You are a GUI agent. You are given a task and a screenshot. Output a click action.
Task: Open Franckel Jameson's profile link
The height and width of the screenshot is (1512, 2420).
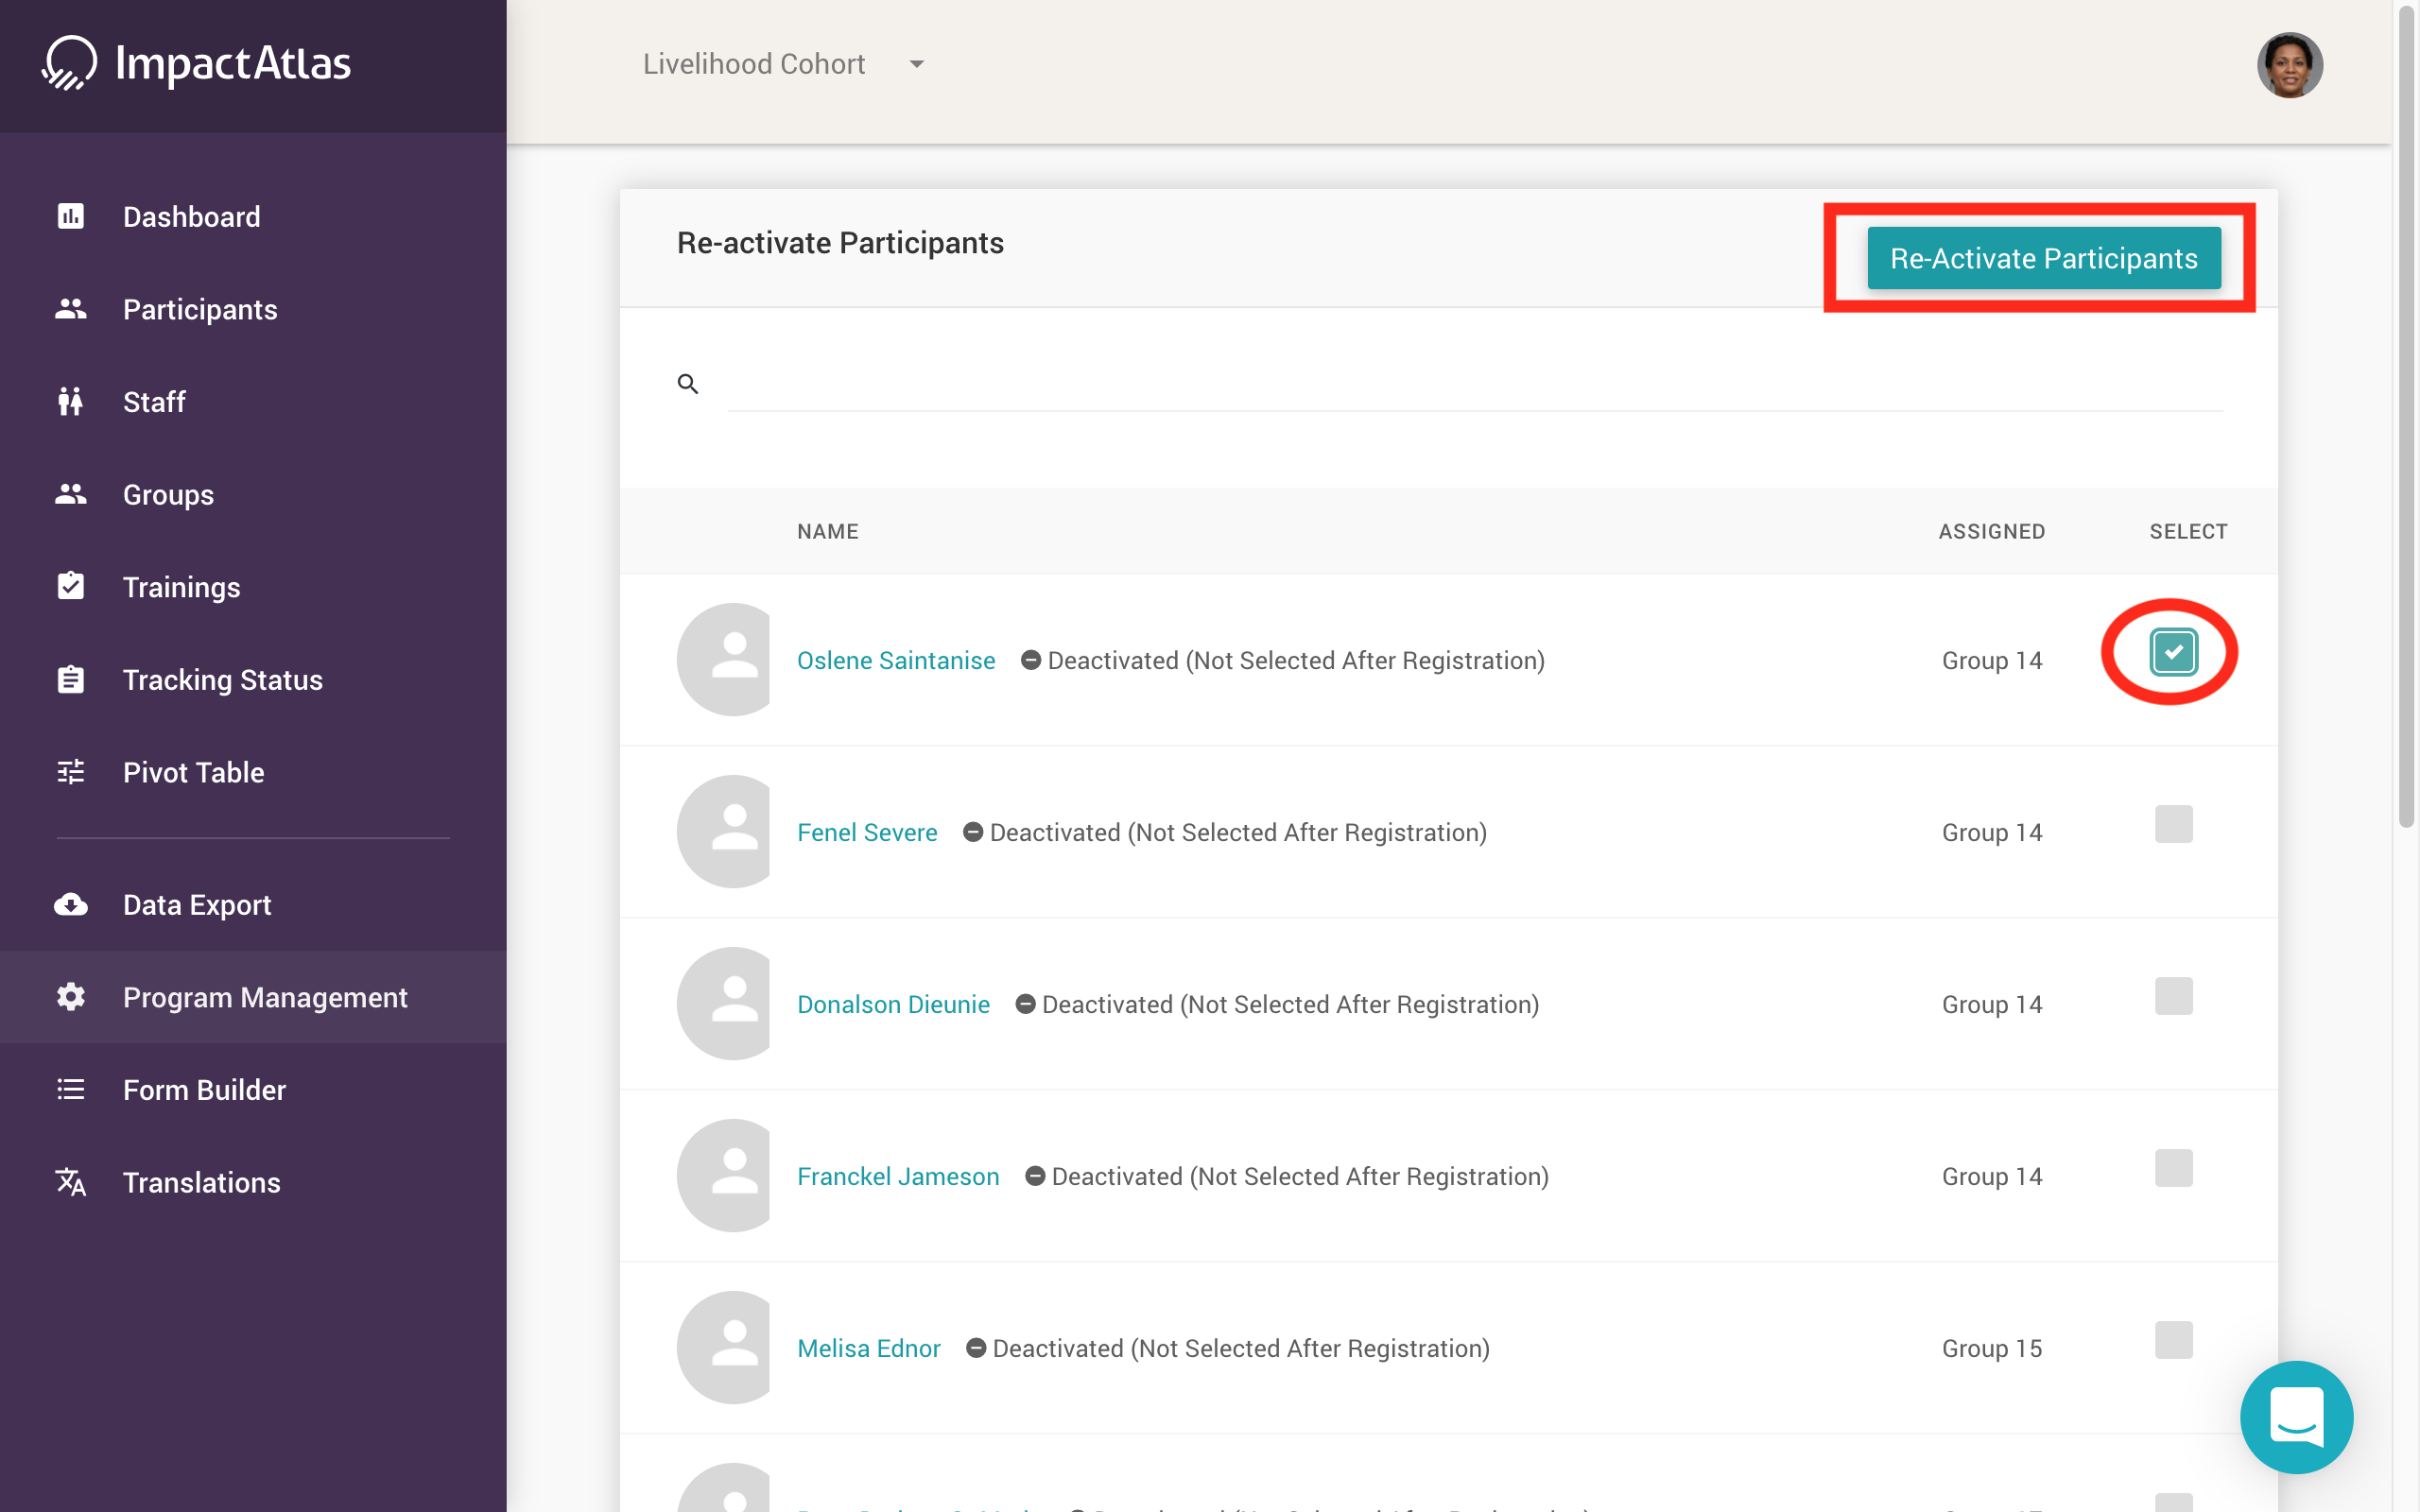pos(897,1176)
